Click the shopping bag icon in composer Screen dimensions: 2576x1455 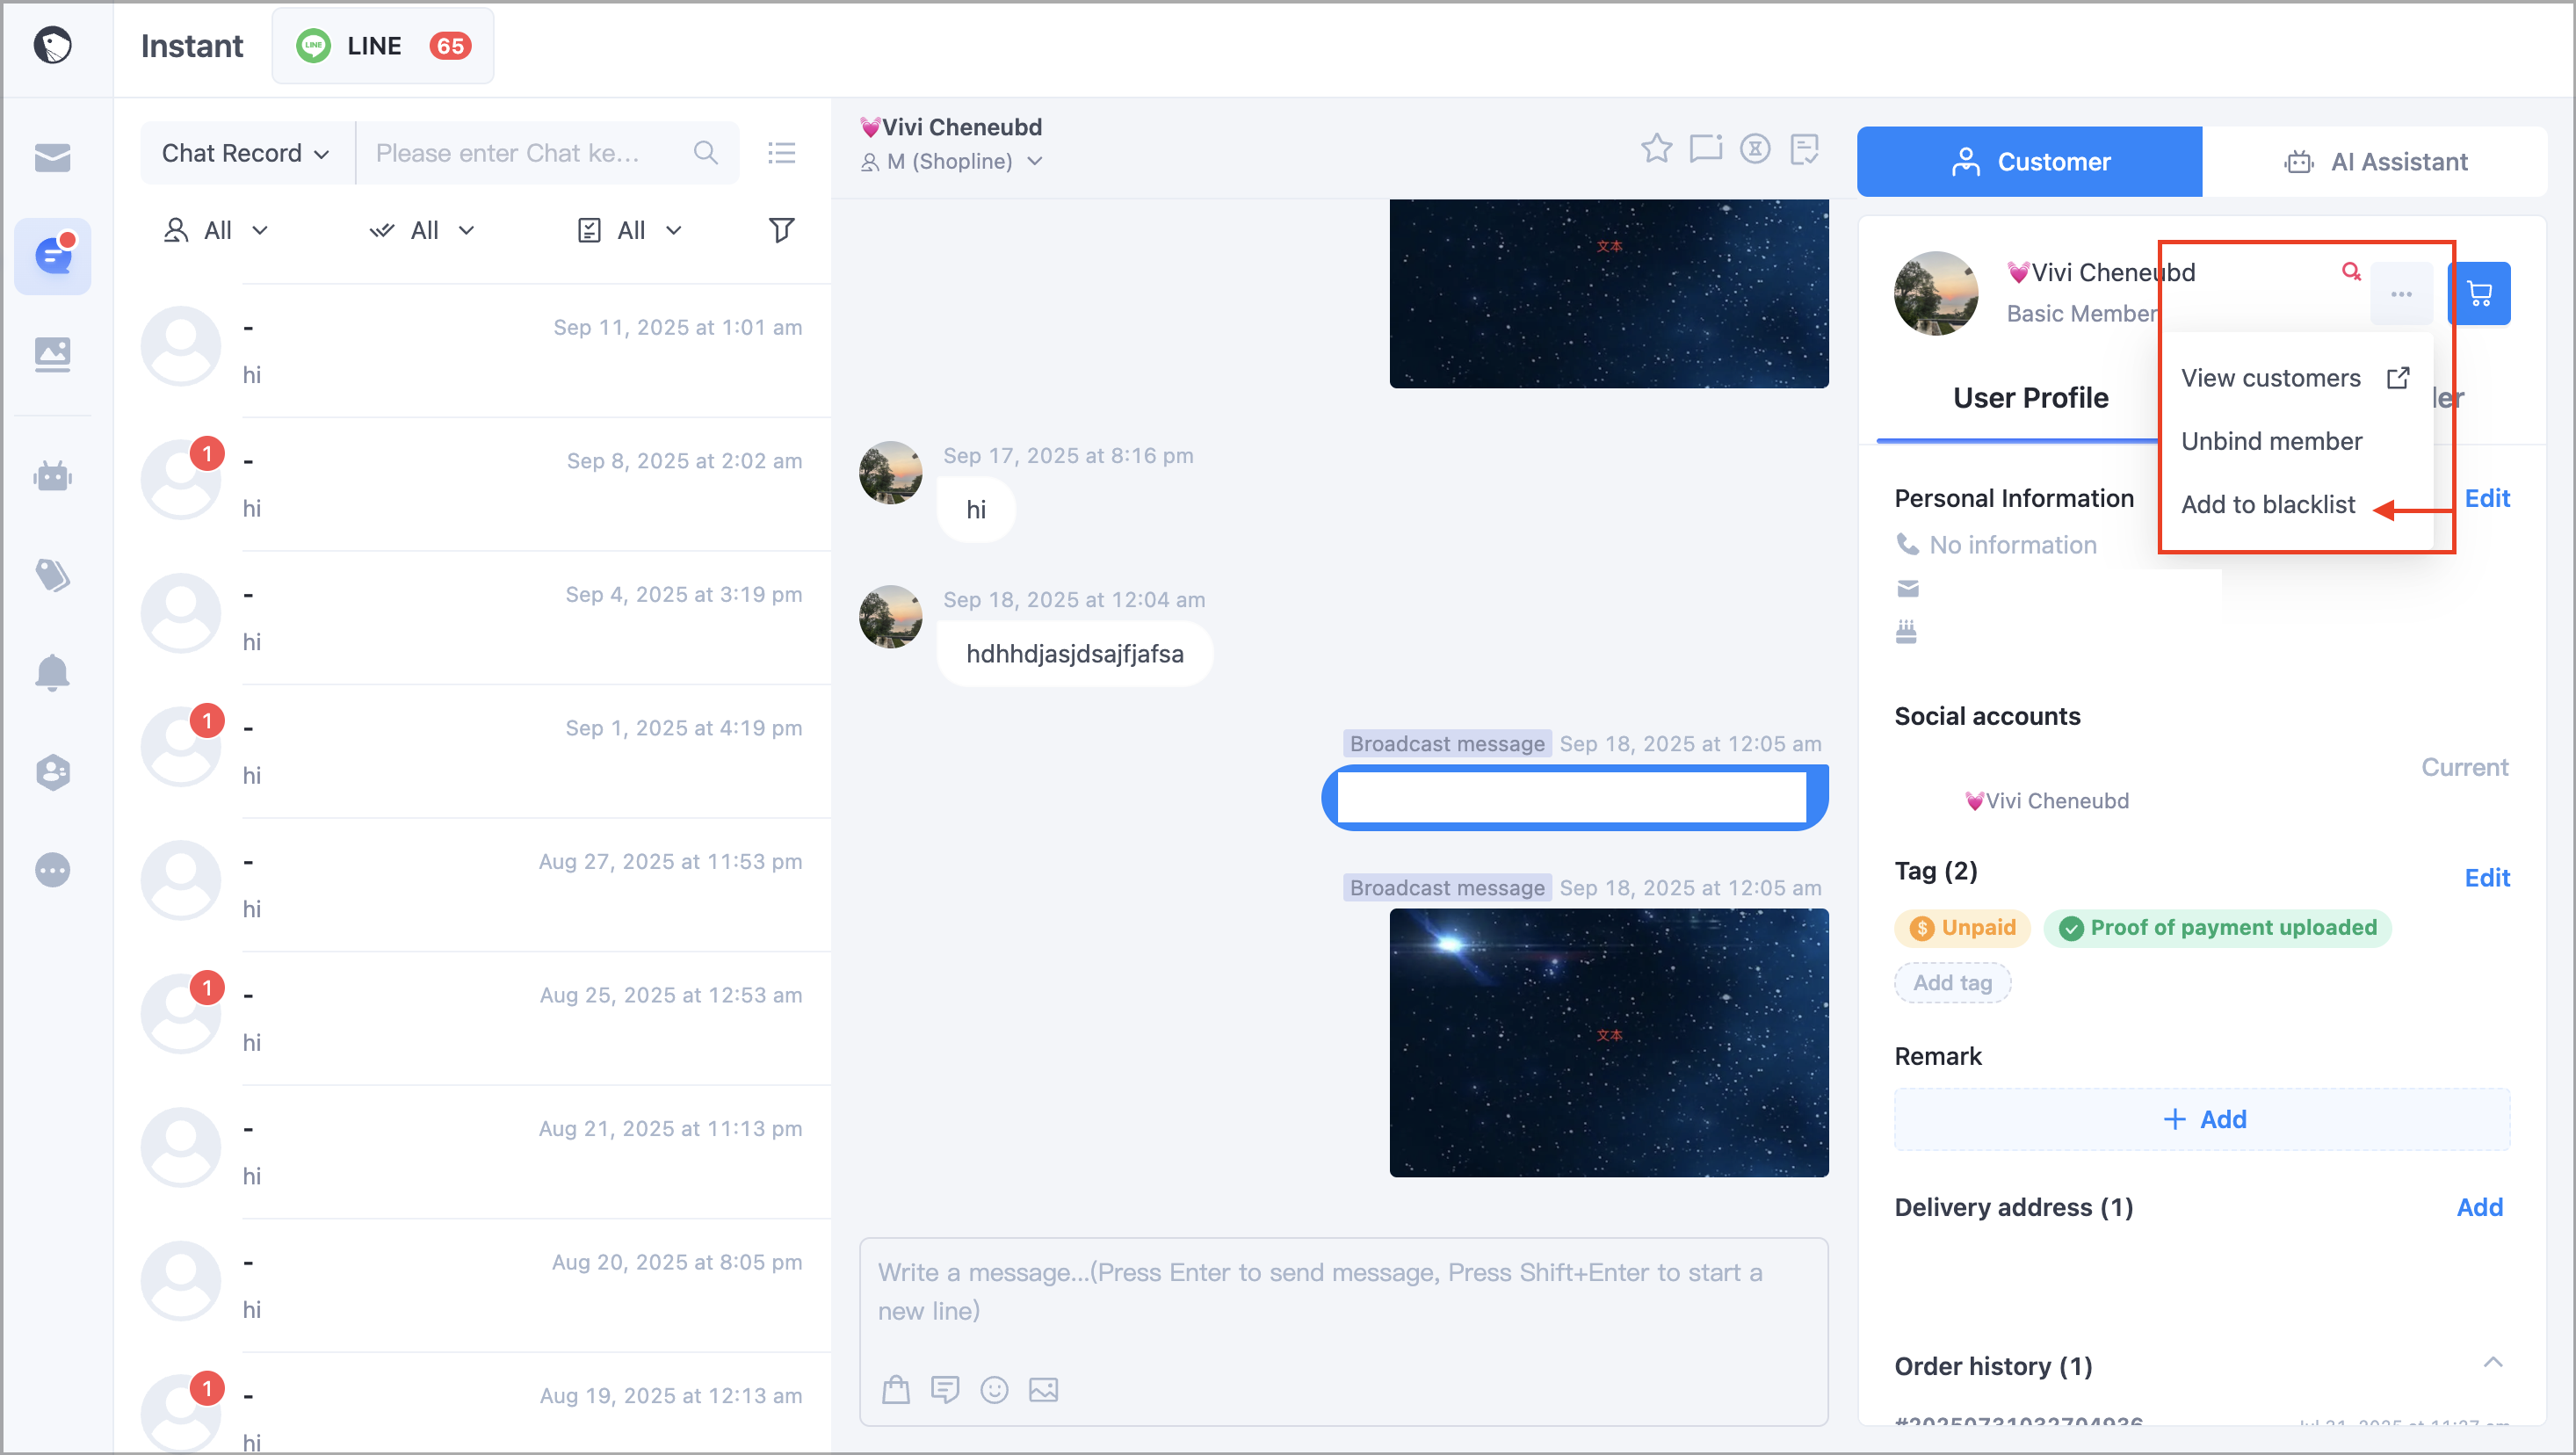[895, 1389]
